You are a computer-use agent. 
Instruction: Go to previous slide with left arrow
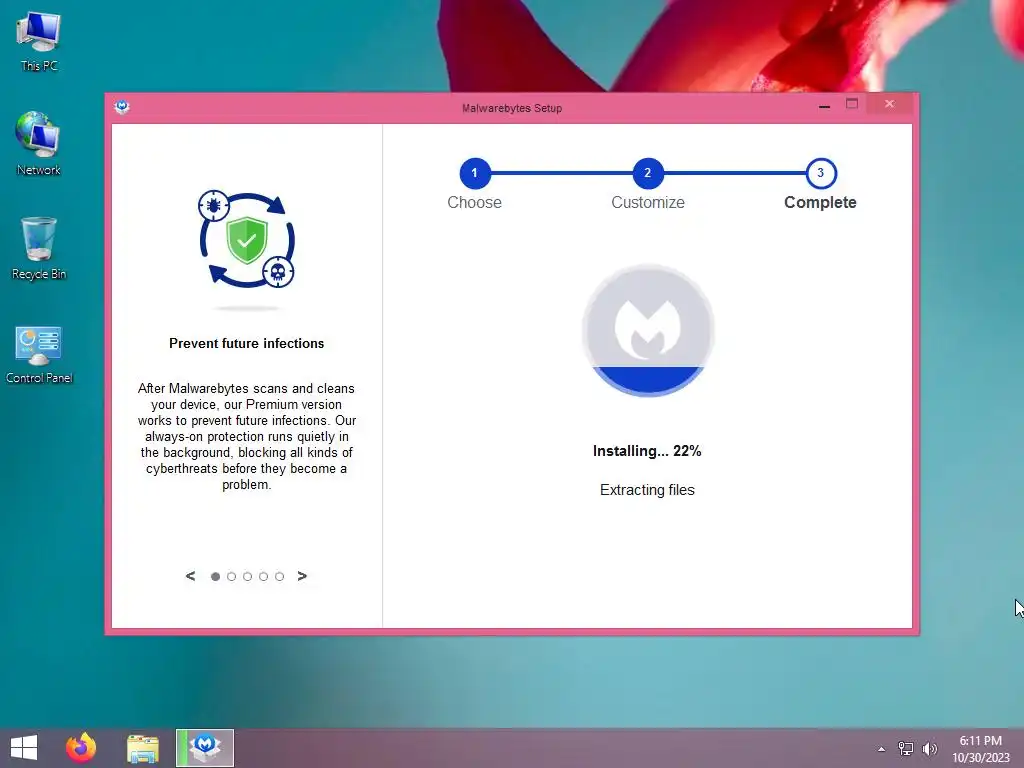pyautogui.click(x=190, y=576)
